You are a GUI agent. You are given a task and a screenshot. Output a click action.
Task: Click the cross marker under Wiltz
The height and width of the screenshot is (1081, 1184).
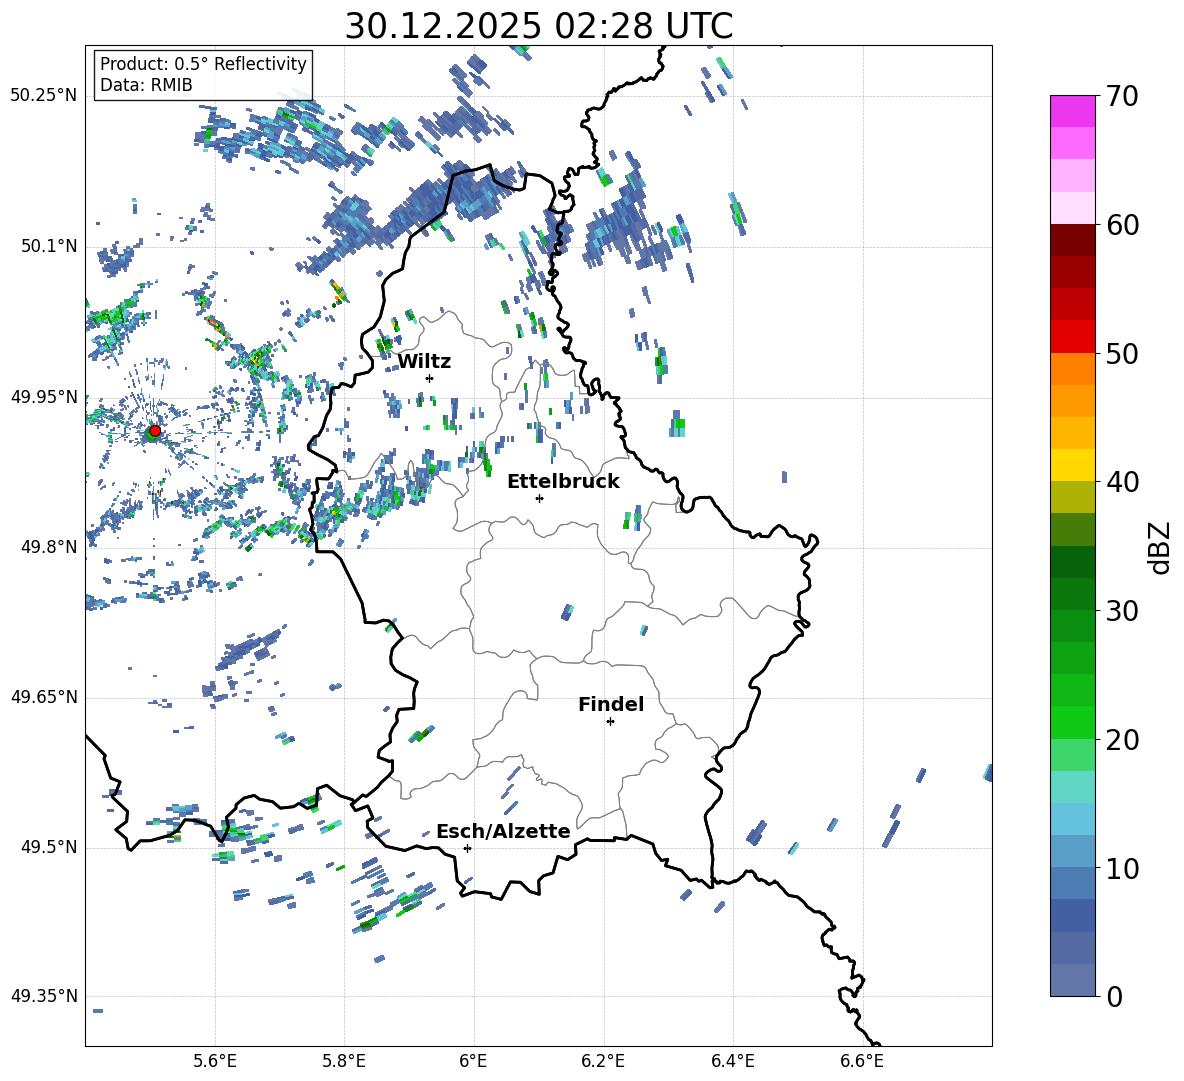(x=429, y=378)
